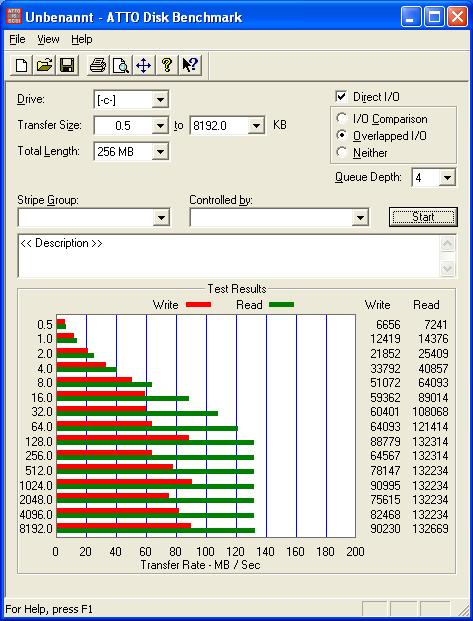Click read value 108068 in 32.0 row

[x=430, y=412]
